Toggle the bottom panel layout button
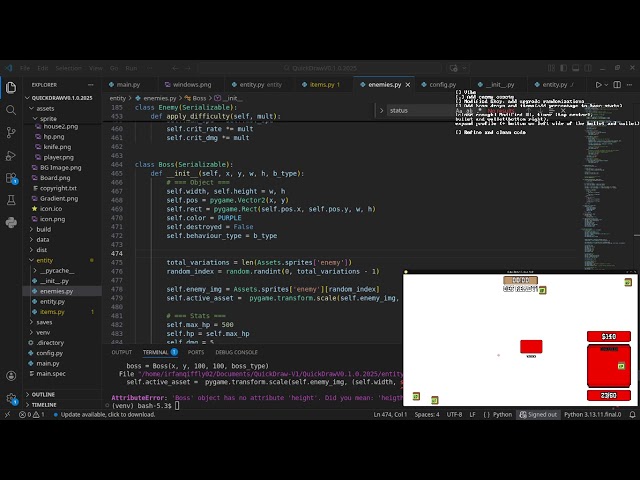Screen dimensions: 640x480 click(576, 68)
